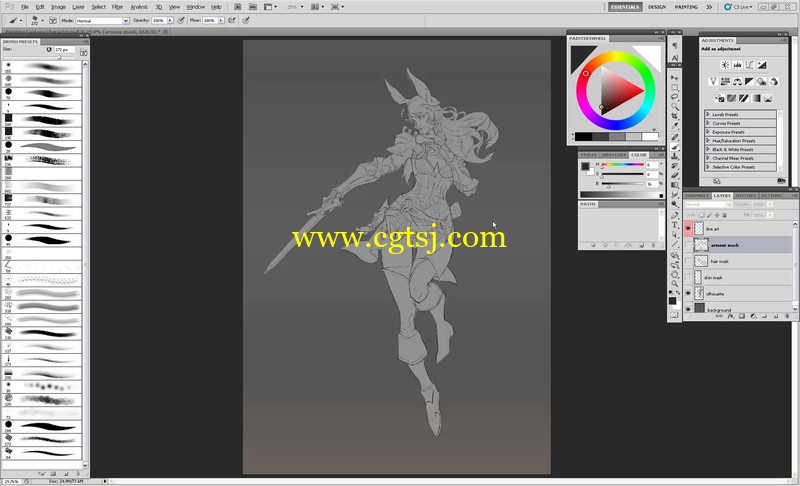Image resolution: width=800 pixels, height=486 pixels.
Task: Select the Brush tool in the toolbox
Action: coord(674,147)
